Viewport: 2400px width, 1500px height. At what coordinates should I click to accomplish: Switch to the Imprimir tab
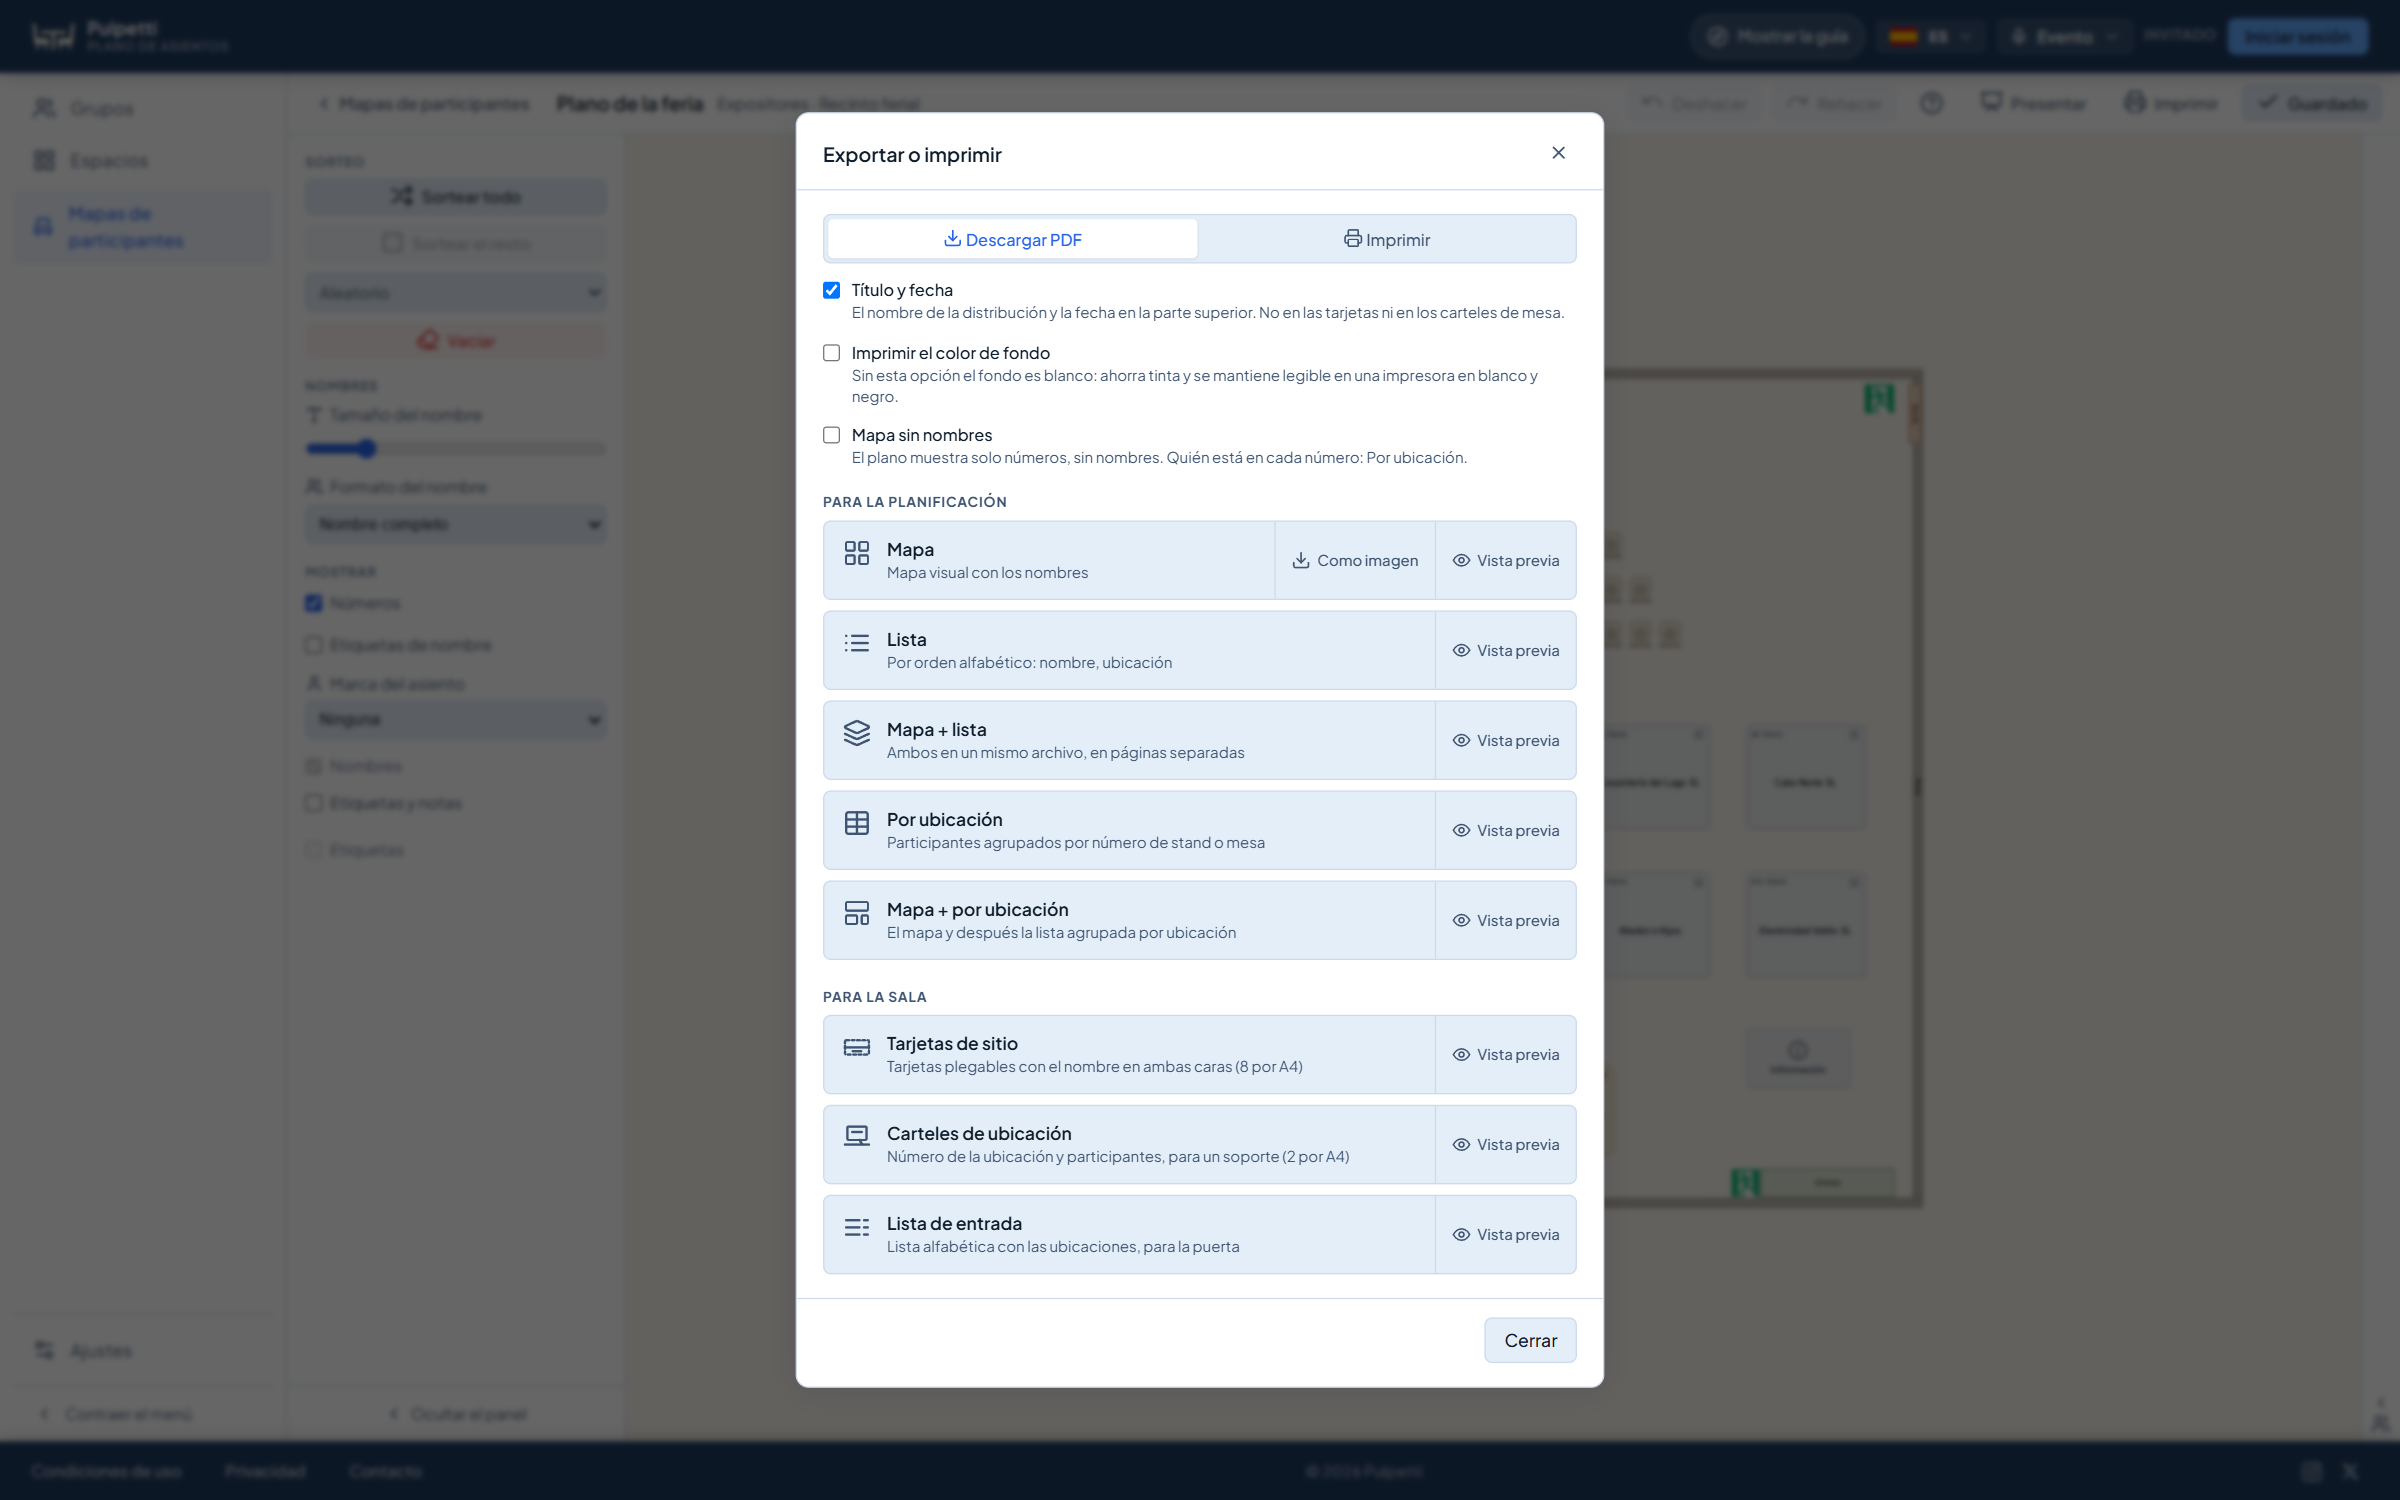coord(1386,239)
